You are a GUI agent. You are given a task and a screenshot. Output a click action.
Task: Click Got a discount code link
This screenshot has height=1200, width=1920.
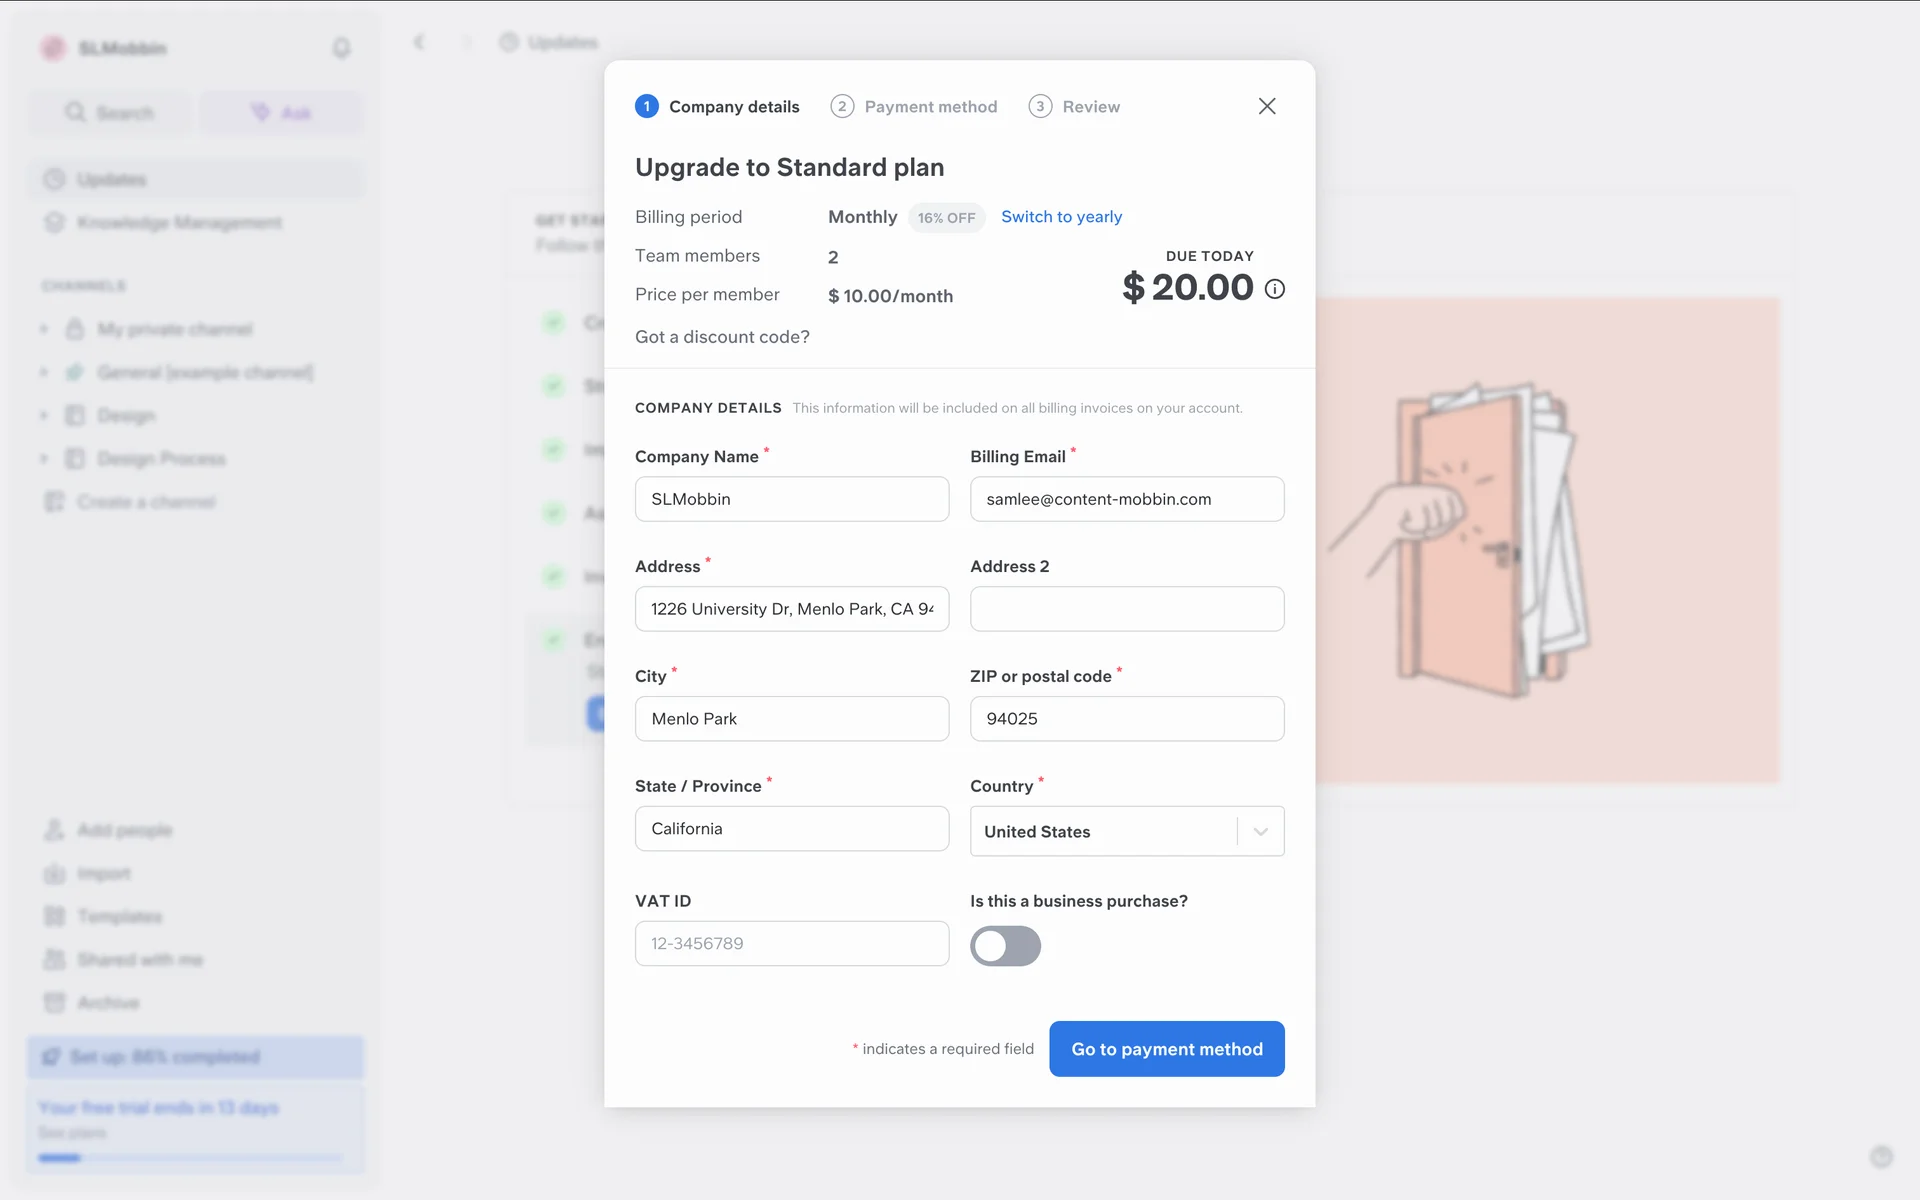pos(722,337)
